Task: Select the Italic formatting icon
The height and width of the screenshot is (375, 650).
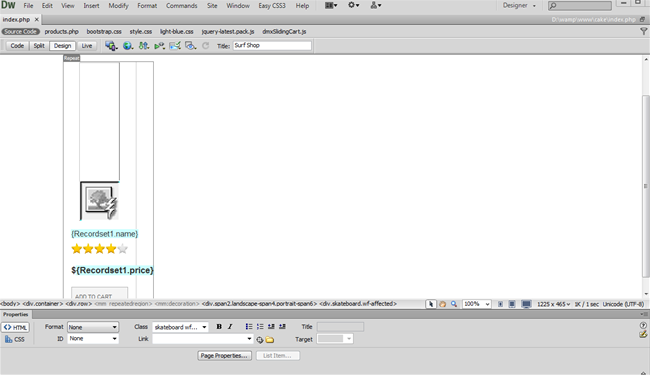Action: click(230, 327)
